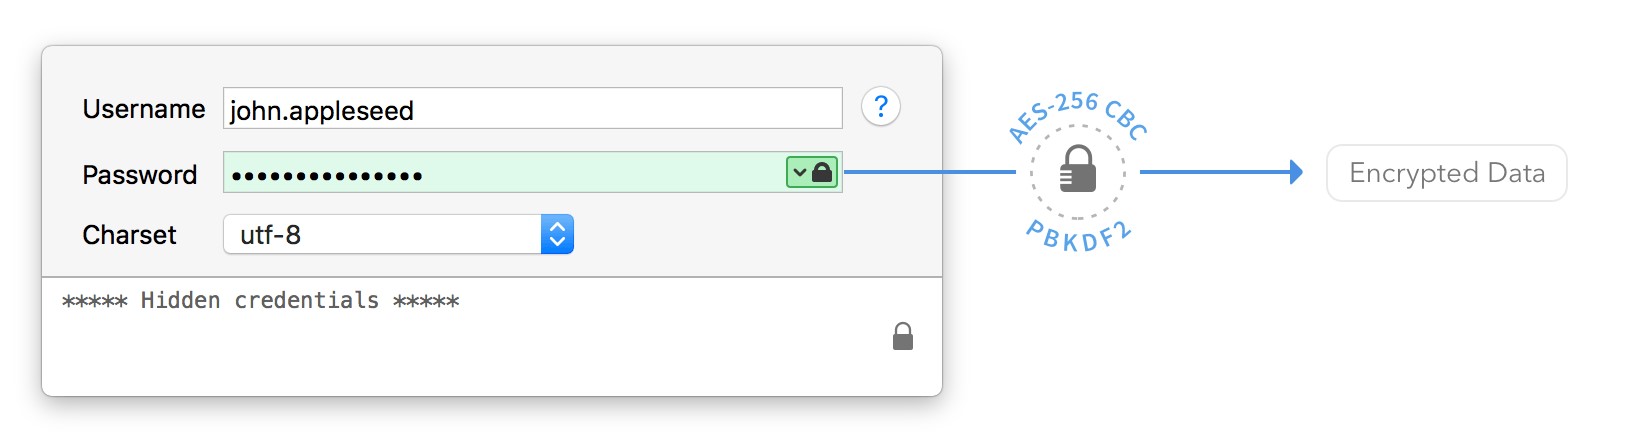Toggle the green padlock in Password field
This screenshot has height=446, width=1632.
(823, 172)
